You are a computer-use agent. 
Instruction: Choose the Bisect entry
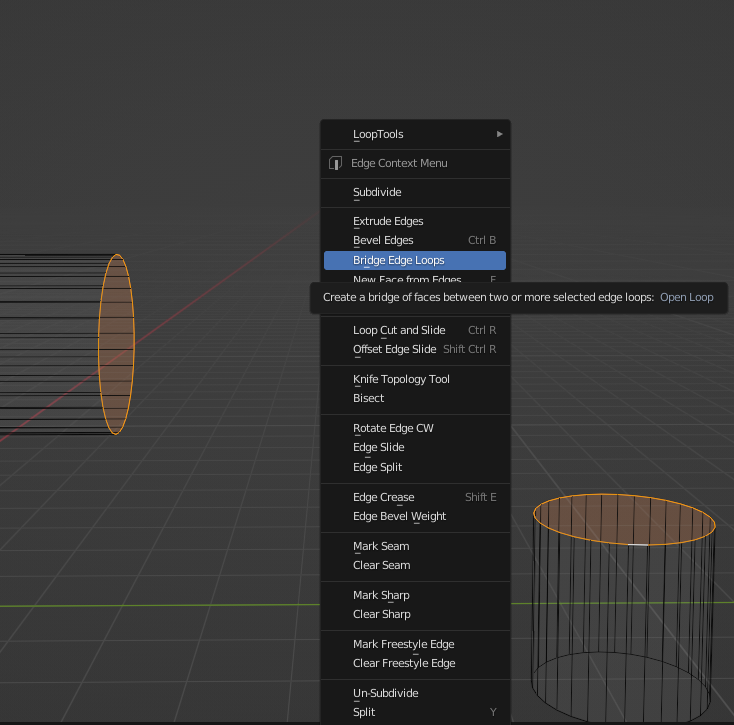[415, 398]
